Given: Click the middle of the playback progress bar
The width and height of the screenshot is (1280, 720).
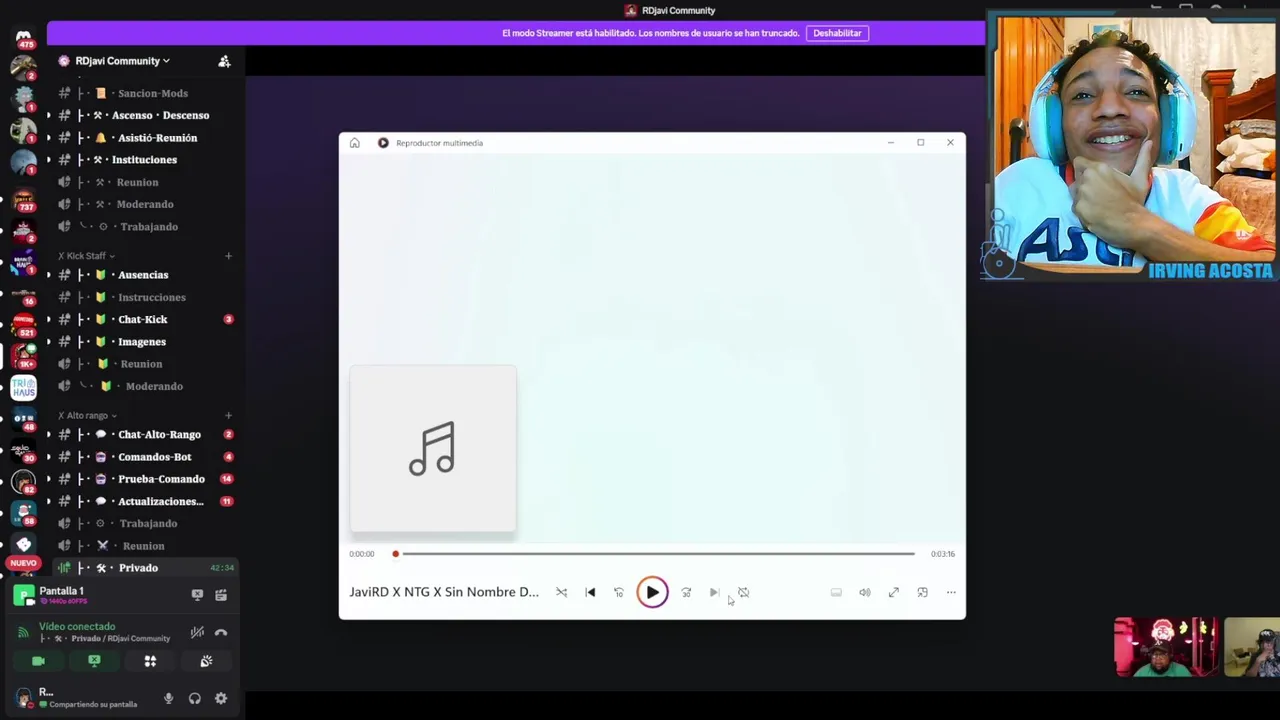Looking at the screenshot, I should click(655, 553).
